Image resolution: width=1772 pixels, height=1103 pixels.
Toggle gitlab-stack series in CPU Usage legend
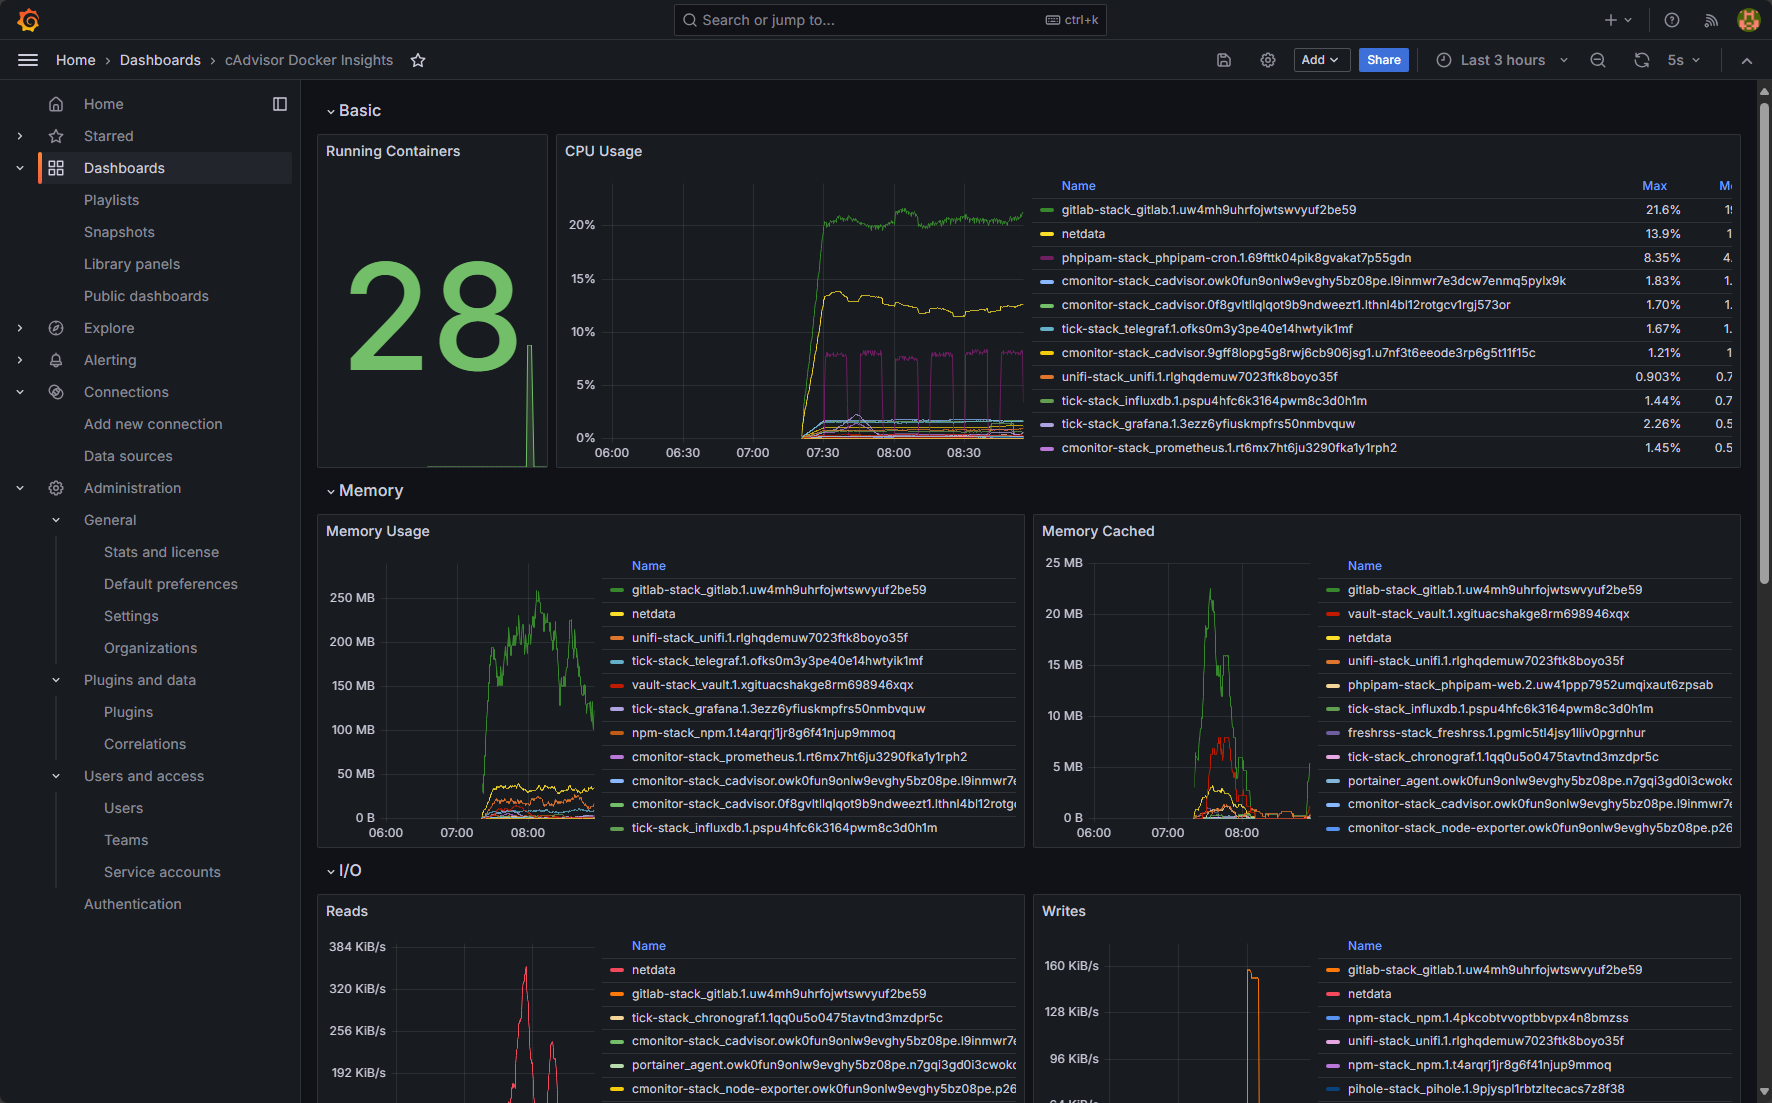click(1208, 210)
